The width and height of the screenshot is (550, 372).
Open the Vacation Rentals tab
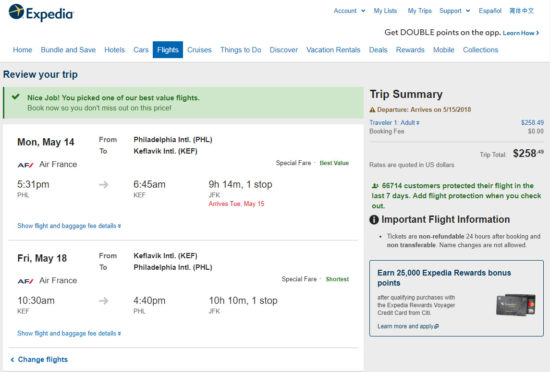pyautogui.click(x=333, y=50)
